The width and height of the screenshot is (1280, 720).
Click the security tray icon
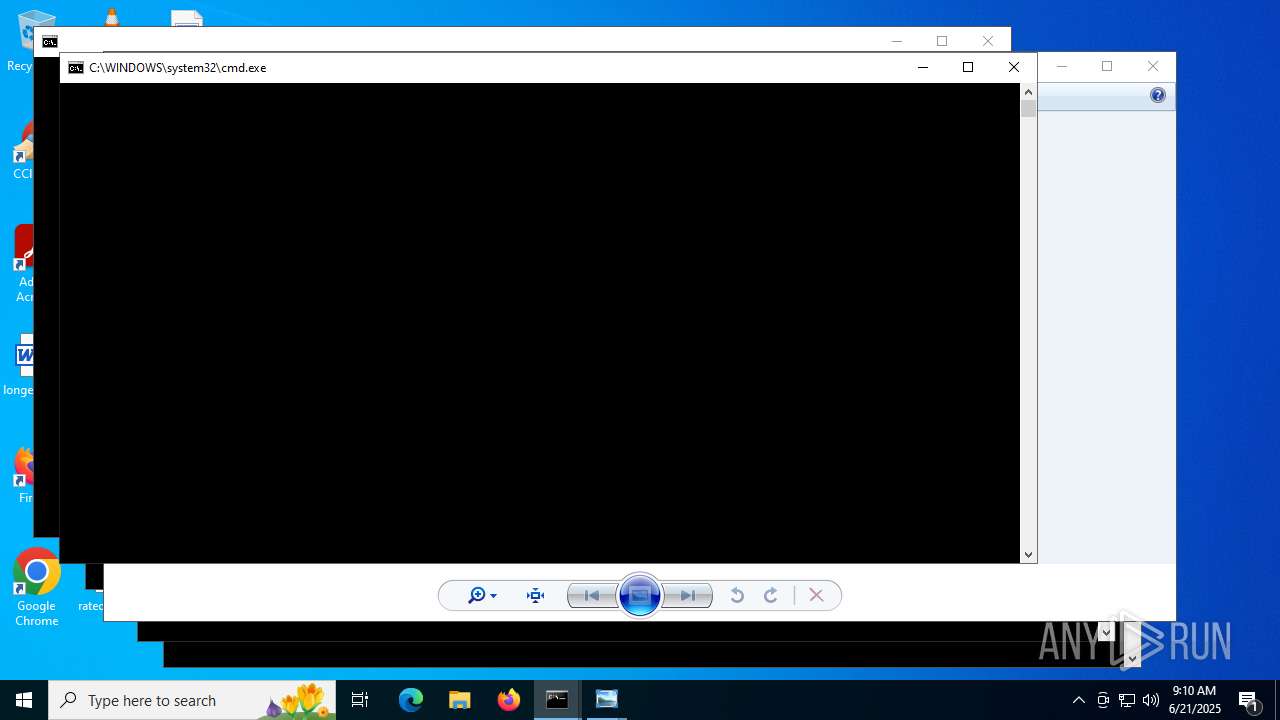pyautogui.click(x=1103, y=700)
